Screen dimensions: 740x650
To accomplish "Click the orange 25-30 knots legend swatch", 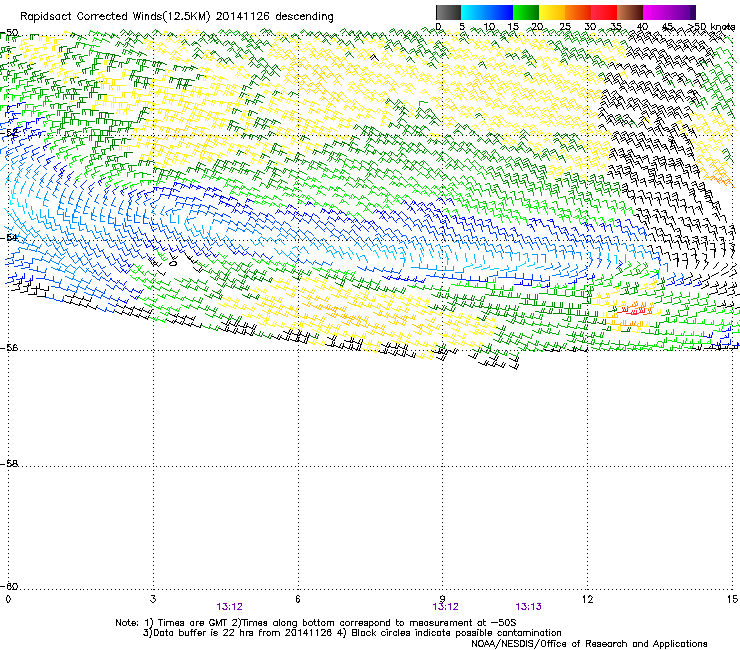I will tap(578, 12).
